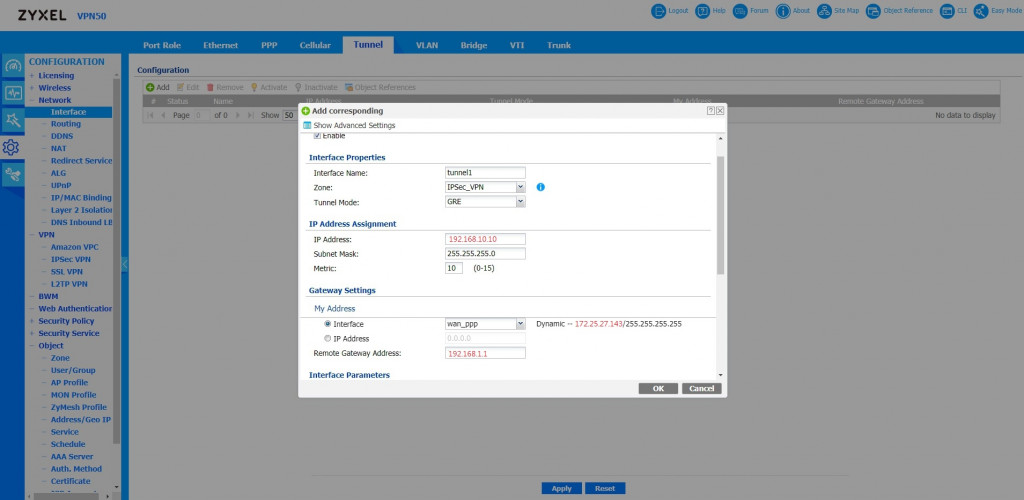The height and width of the screenshot is (500, 1024).
Task: Open the Help icon
Action: coord(702,11)
